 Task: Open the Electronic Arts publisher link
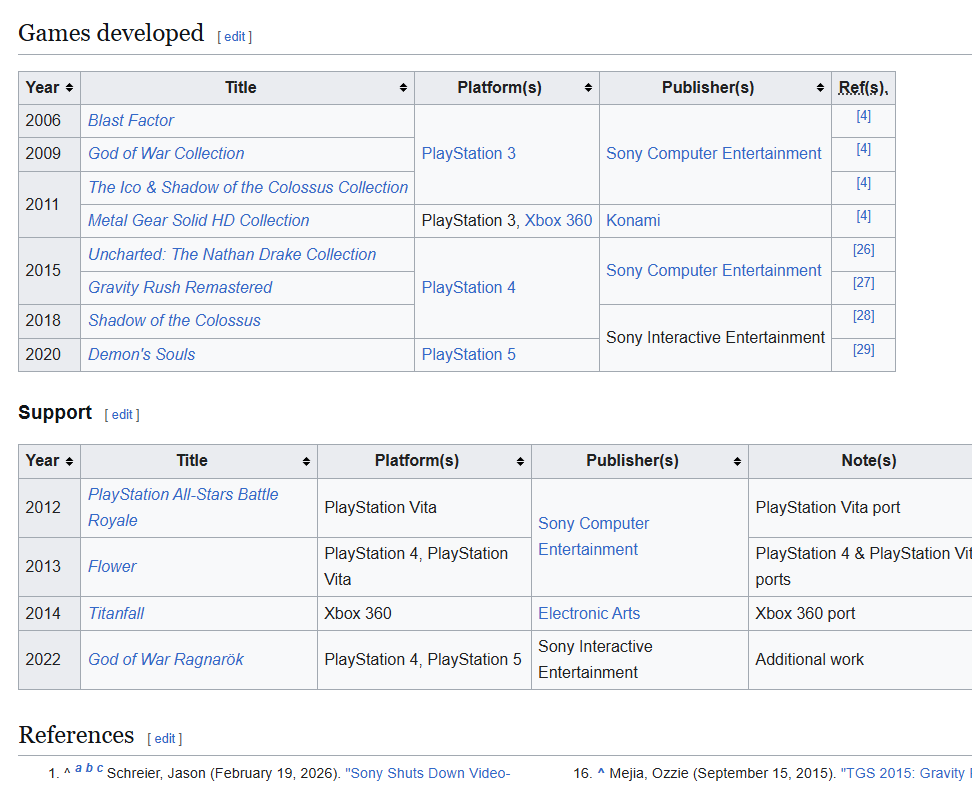pos(589,614)
